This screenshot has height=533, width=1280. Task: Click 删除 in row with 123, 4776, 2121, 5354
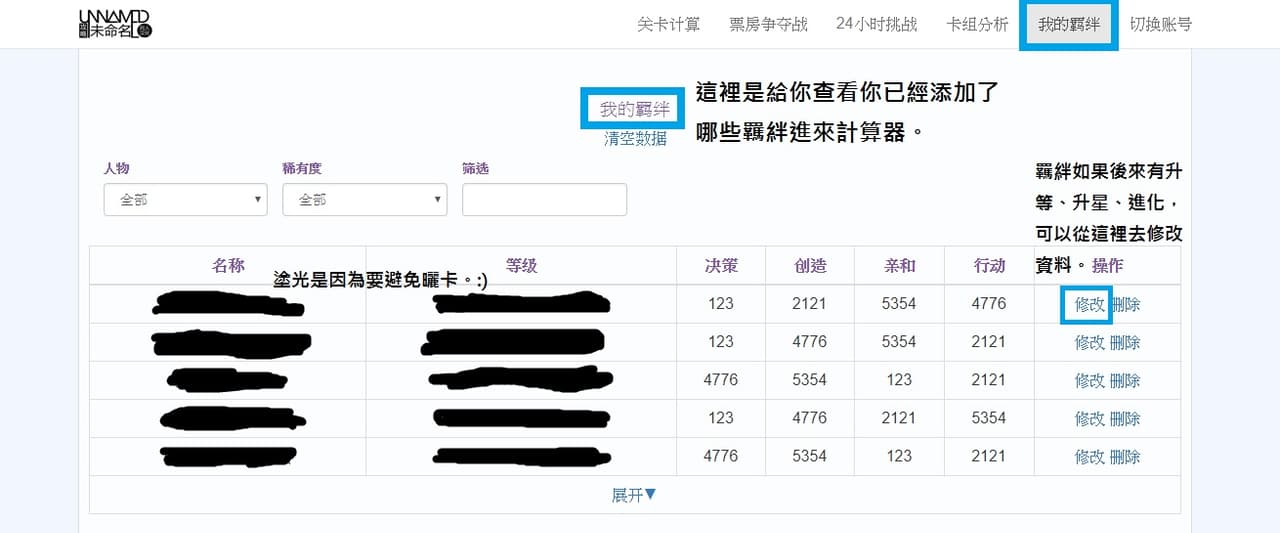tap(1125, 418)
